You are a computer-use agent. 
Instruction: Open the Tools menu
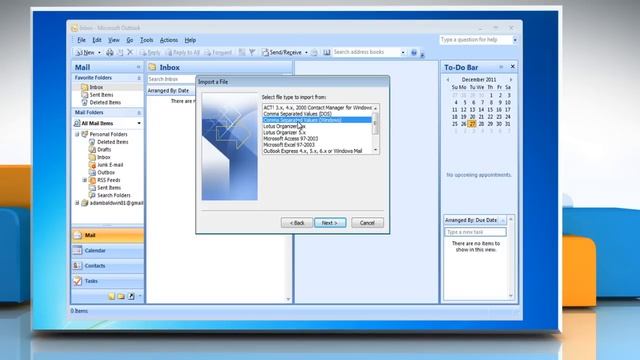point(147,40)
